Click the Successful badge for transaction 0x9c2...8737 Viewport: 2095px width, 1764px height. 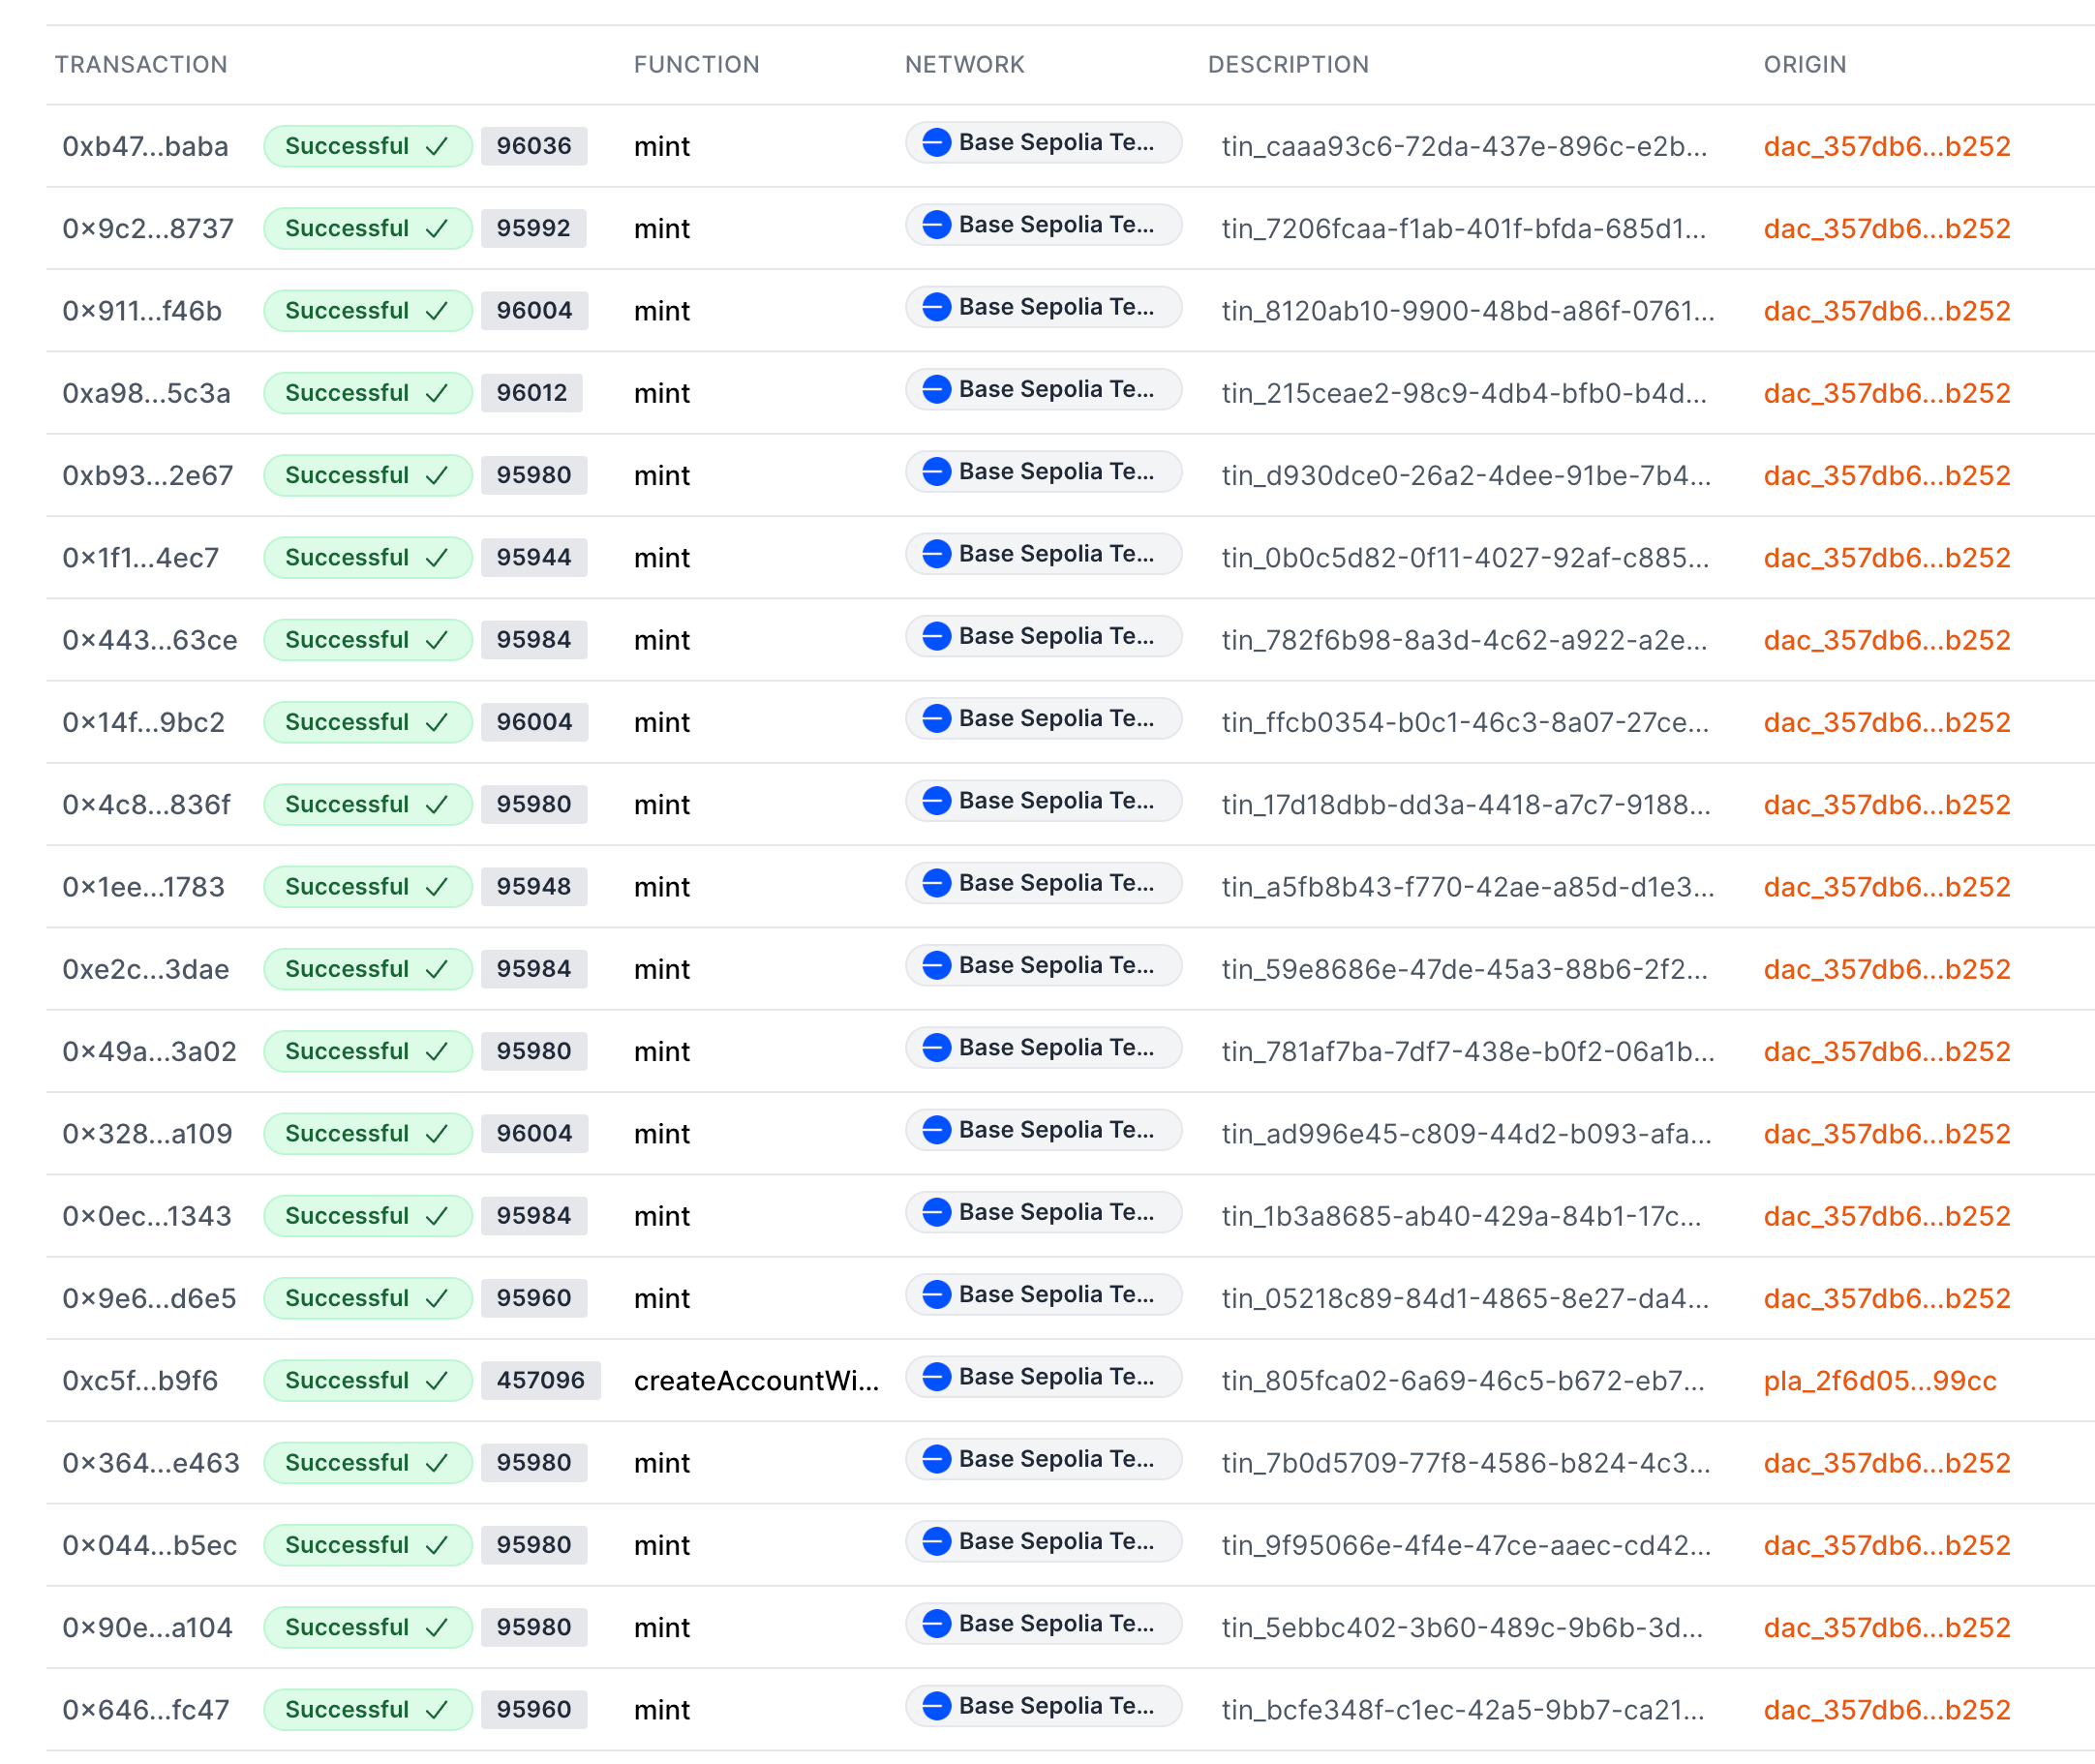coord(367,228)
